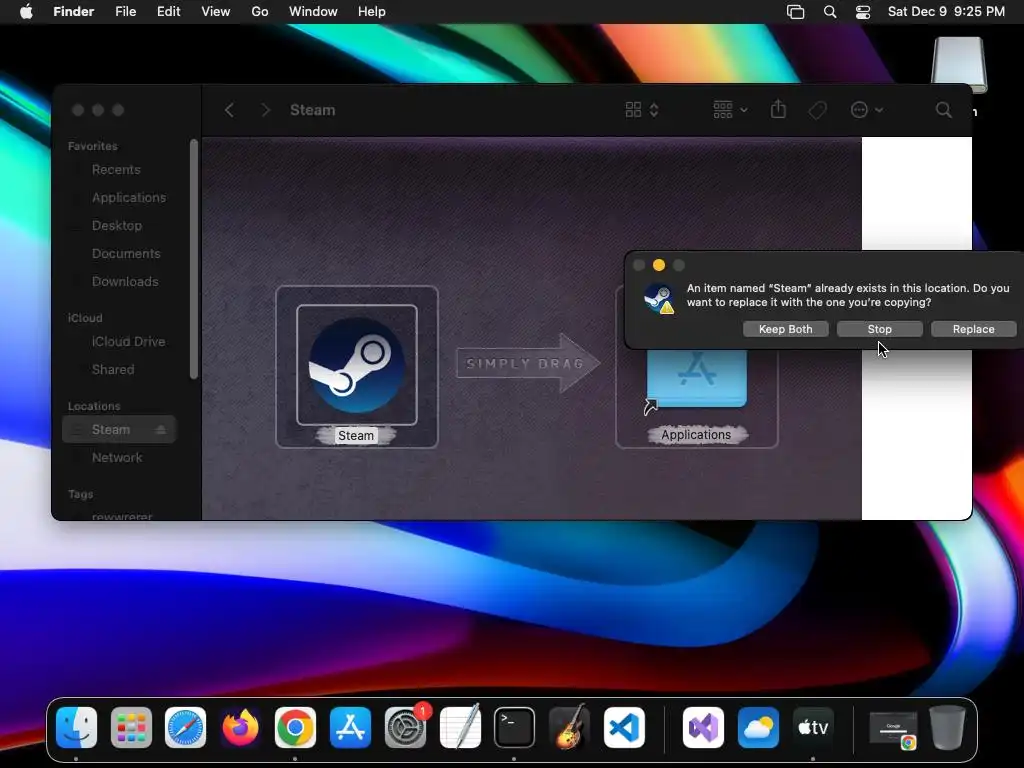Open Downloads in the sidebar
Screen dimensions: 1024x768
click(125, 281)
